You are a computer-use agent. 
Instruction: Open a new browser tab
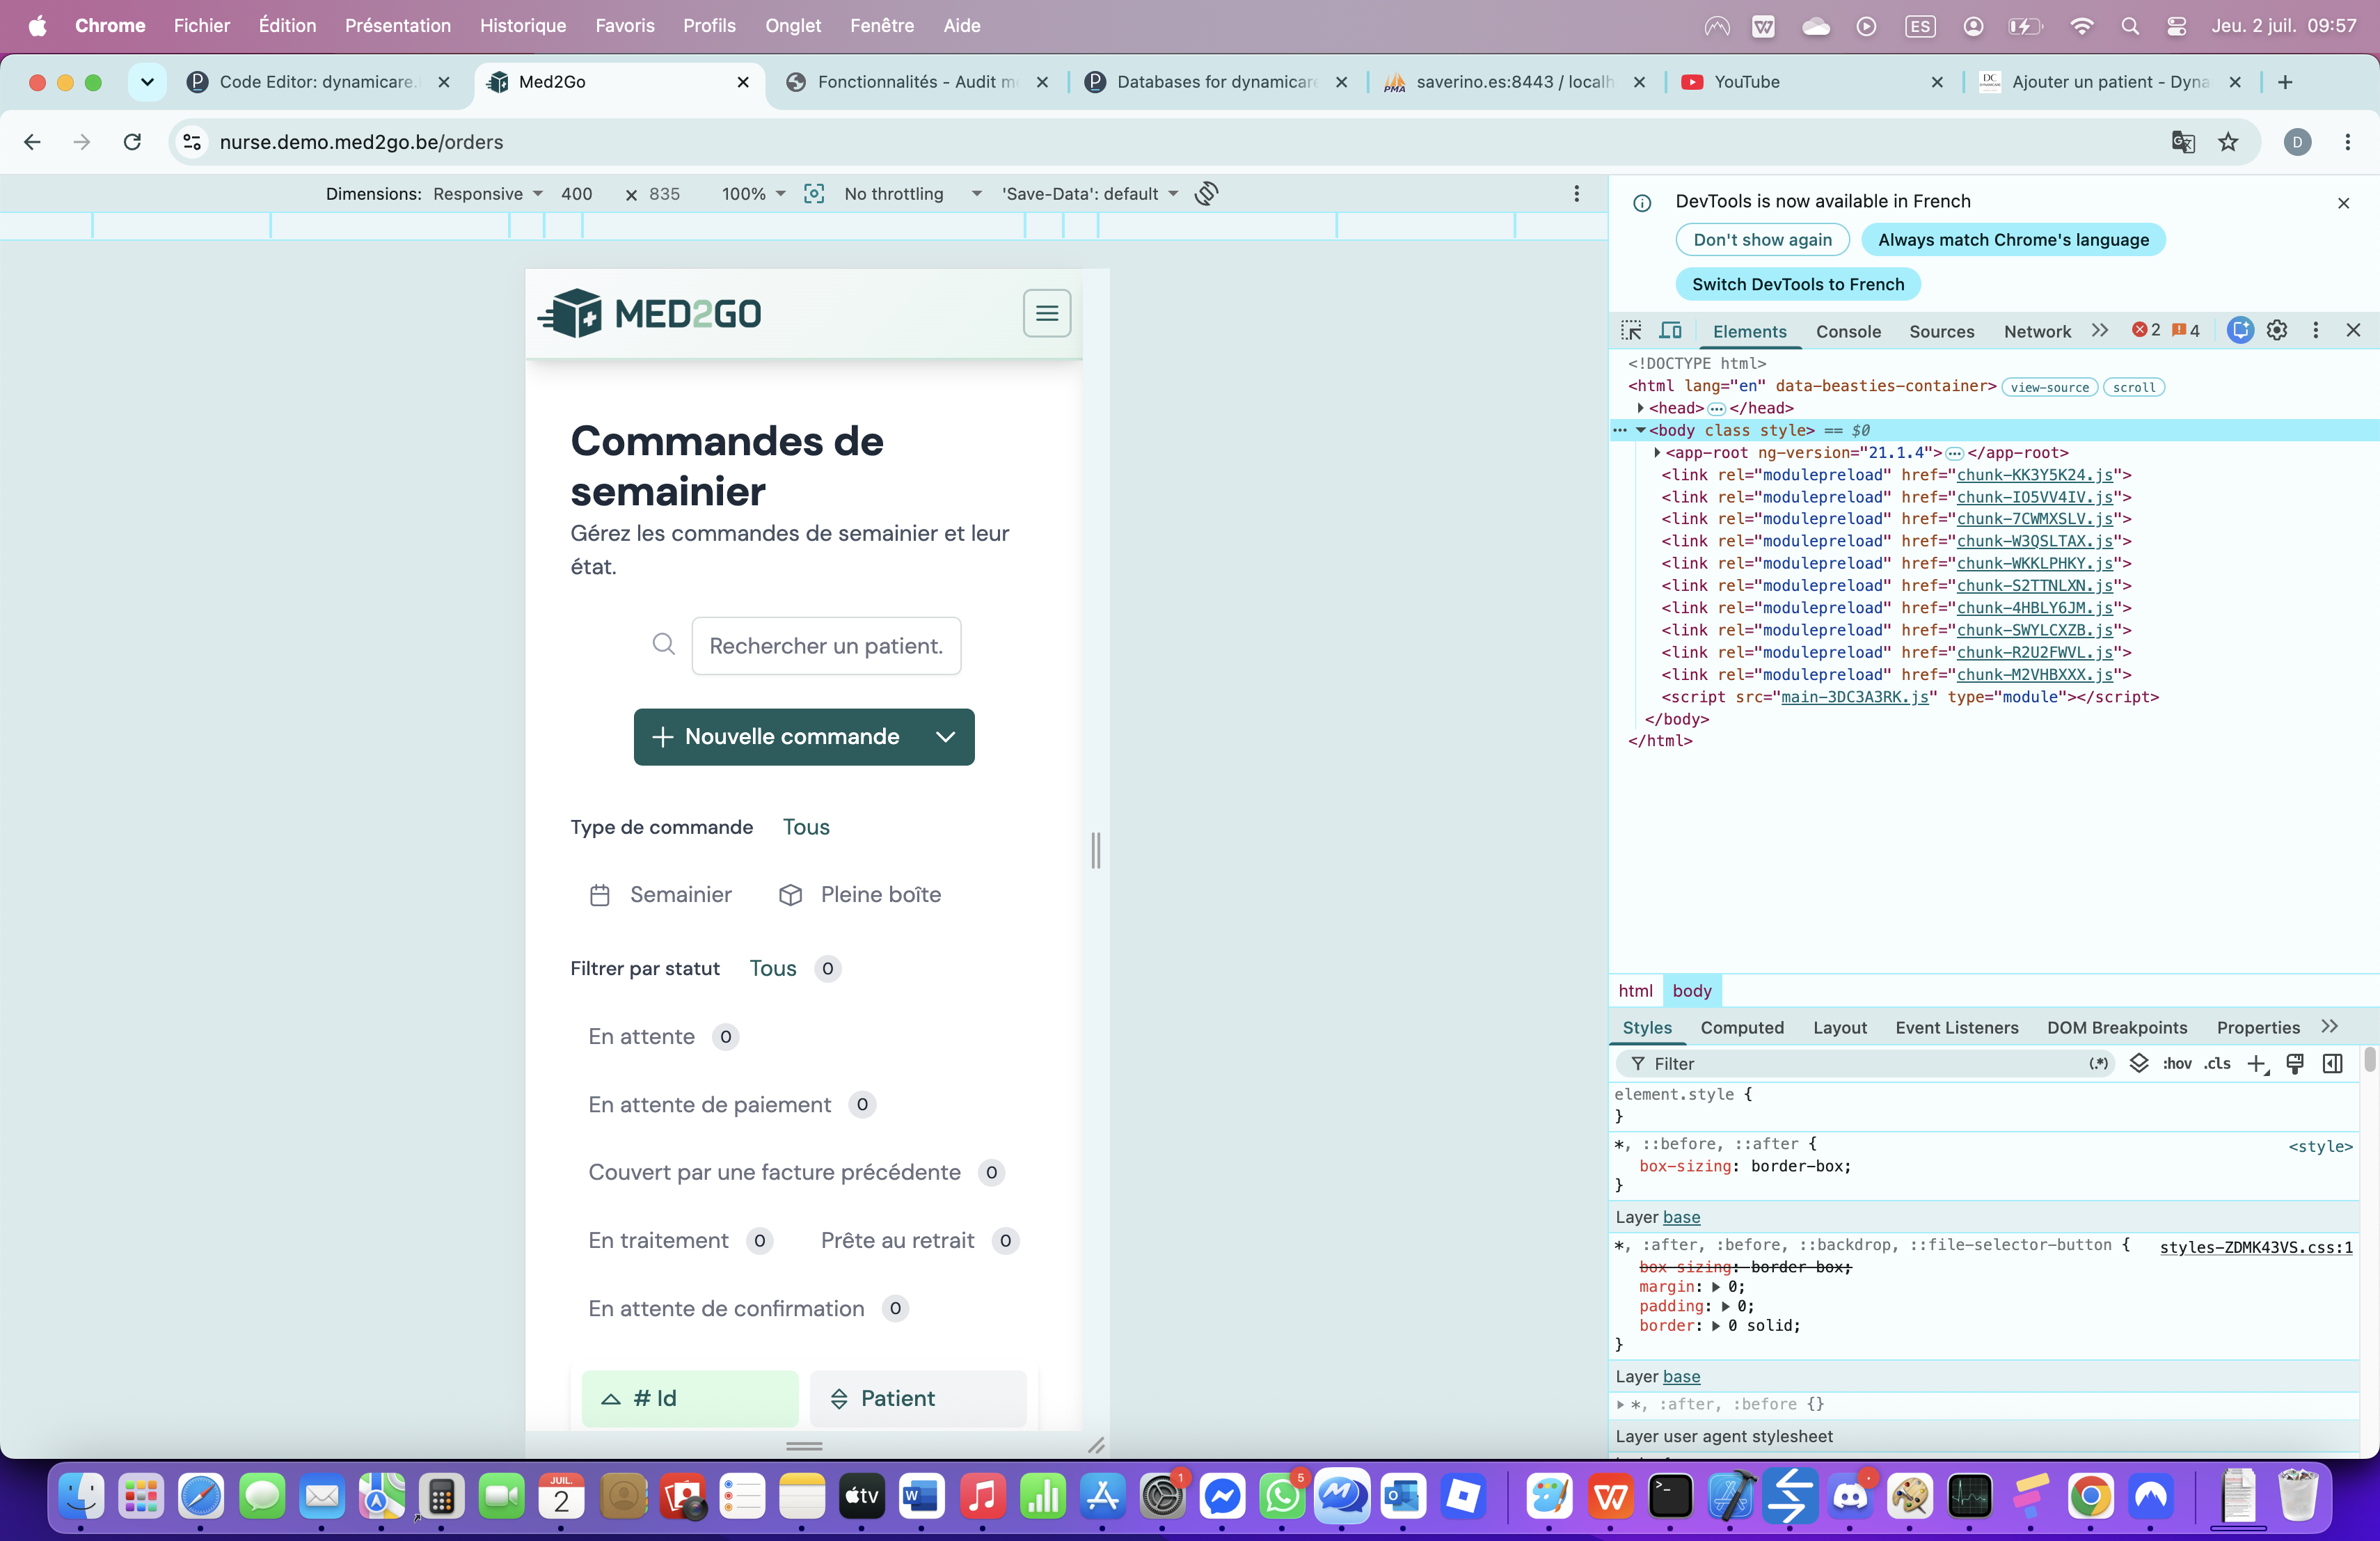2285,82
